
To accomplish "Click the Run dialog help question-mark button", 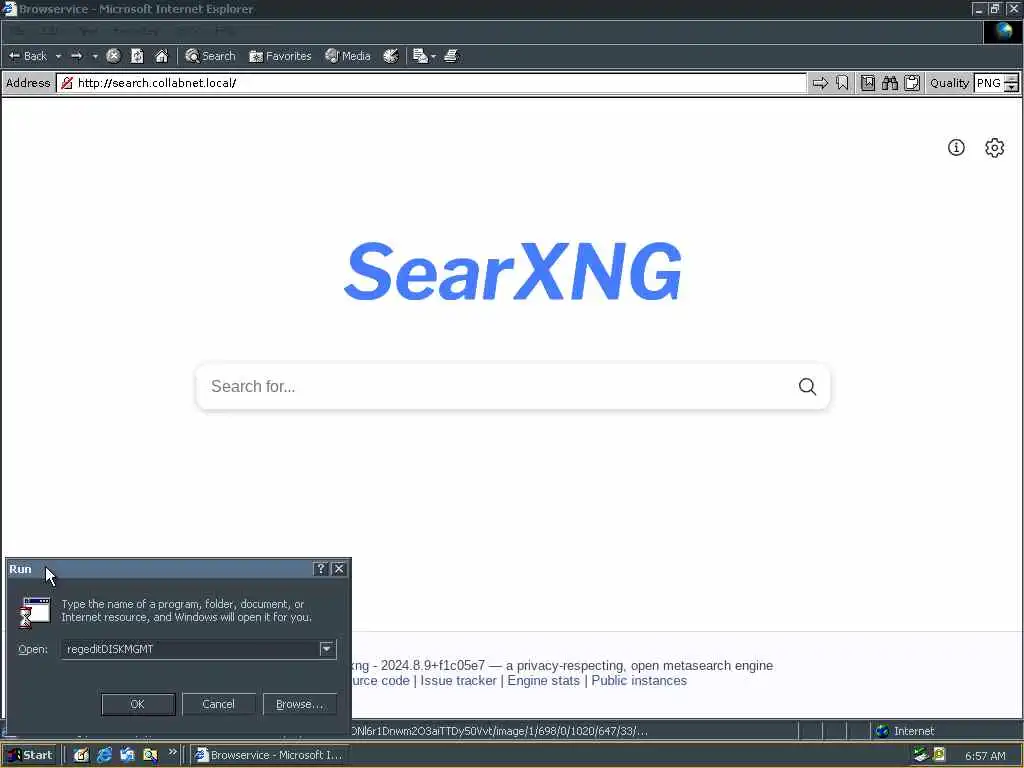I will 321,569.
